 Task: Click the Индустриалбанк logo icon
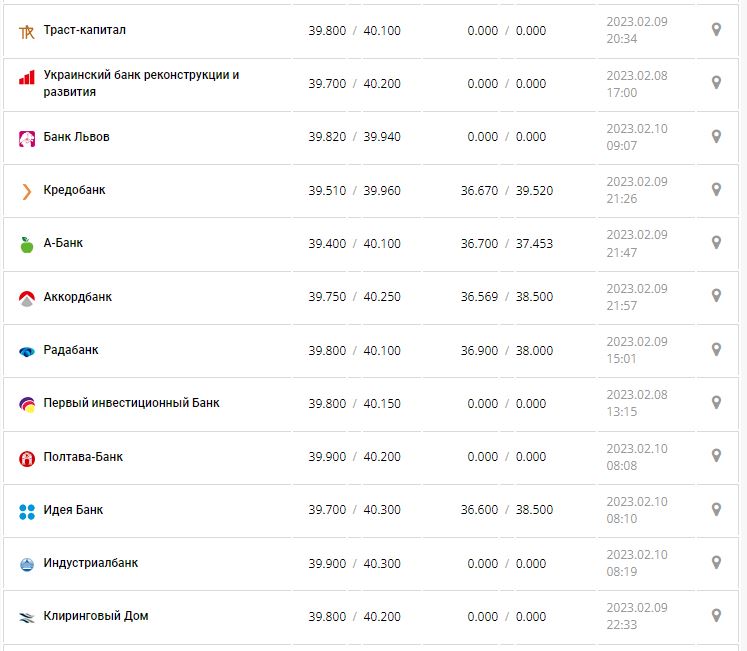[27, 564]
